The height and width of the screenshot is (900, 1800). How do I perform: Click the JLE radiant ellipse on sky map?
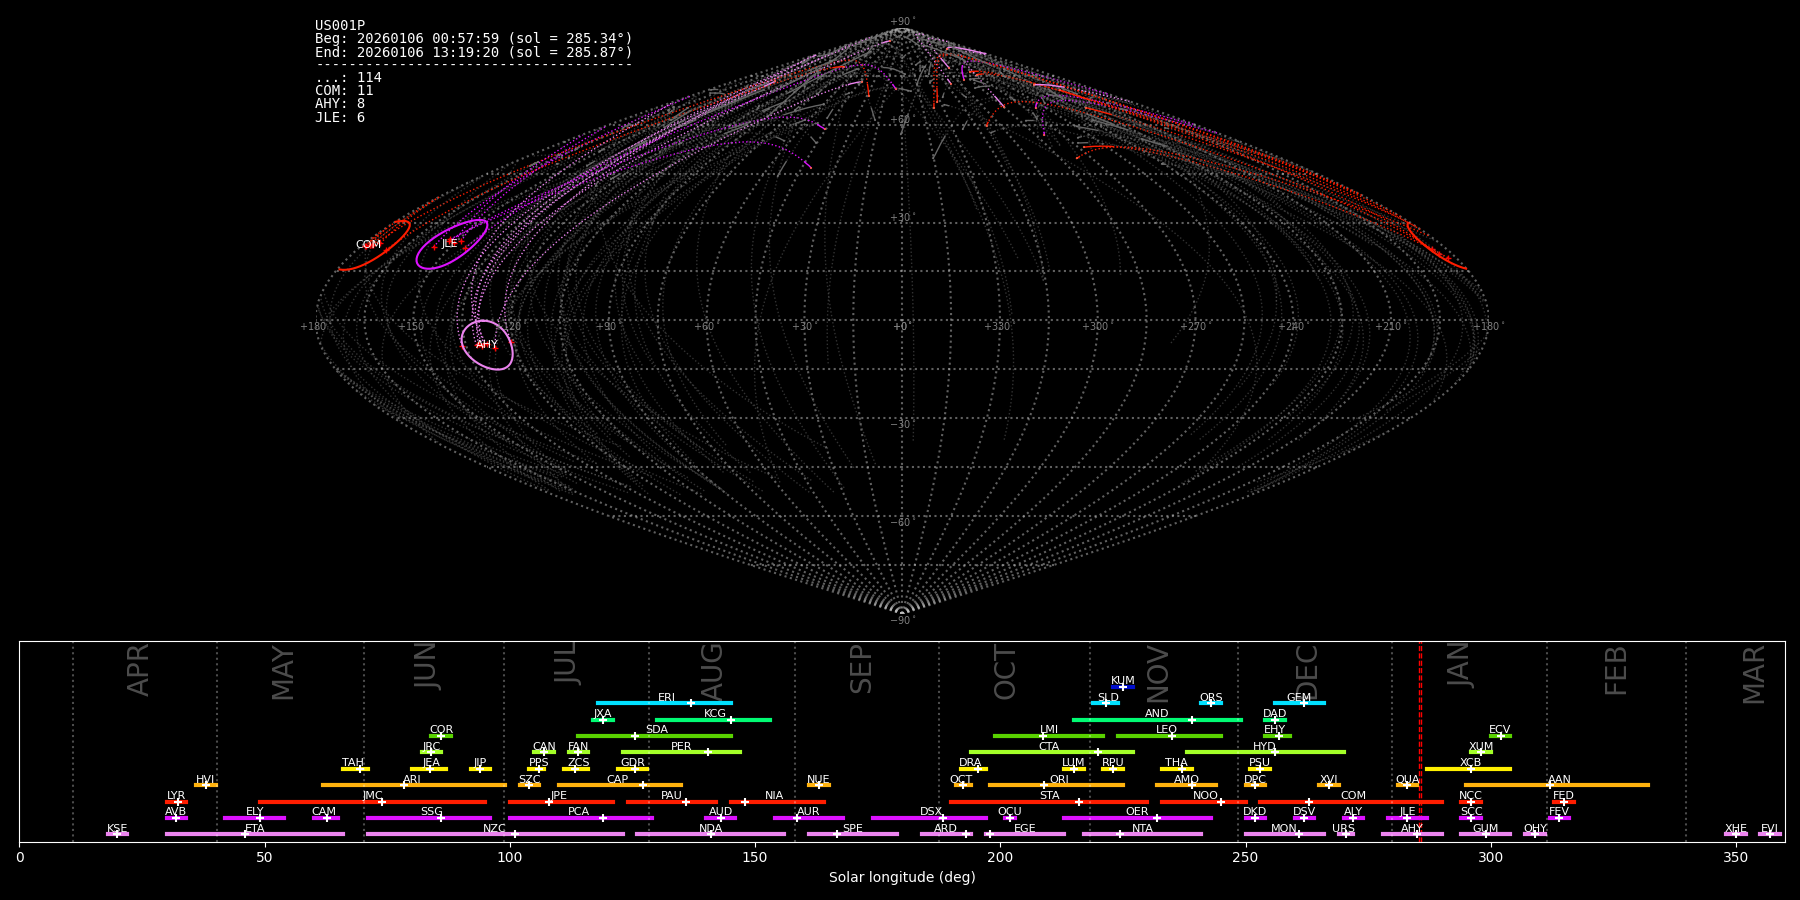[x=452, y=244]
